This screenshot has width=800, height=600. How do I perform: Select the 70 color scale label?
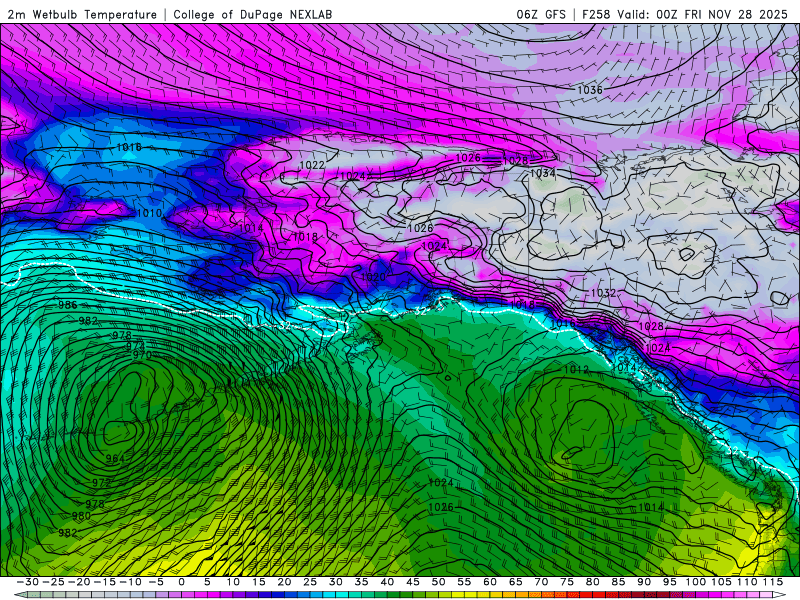[541, 582]
